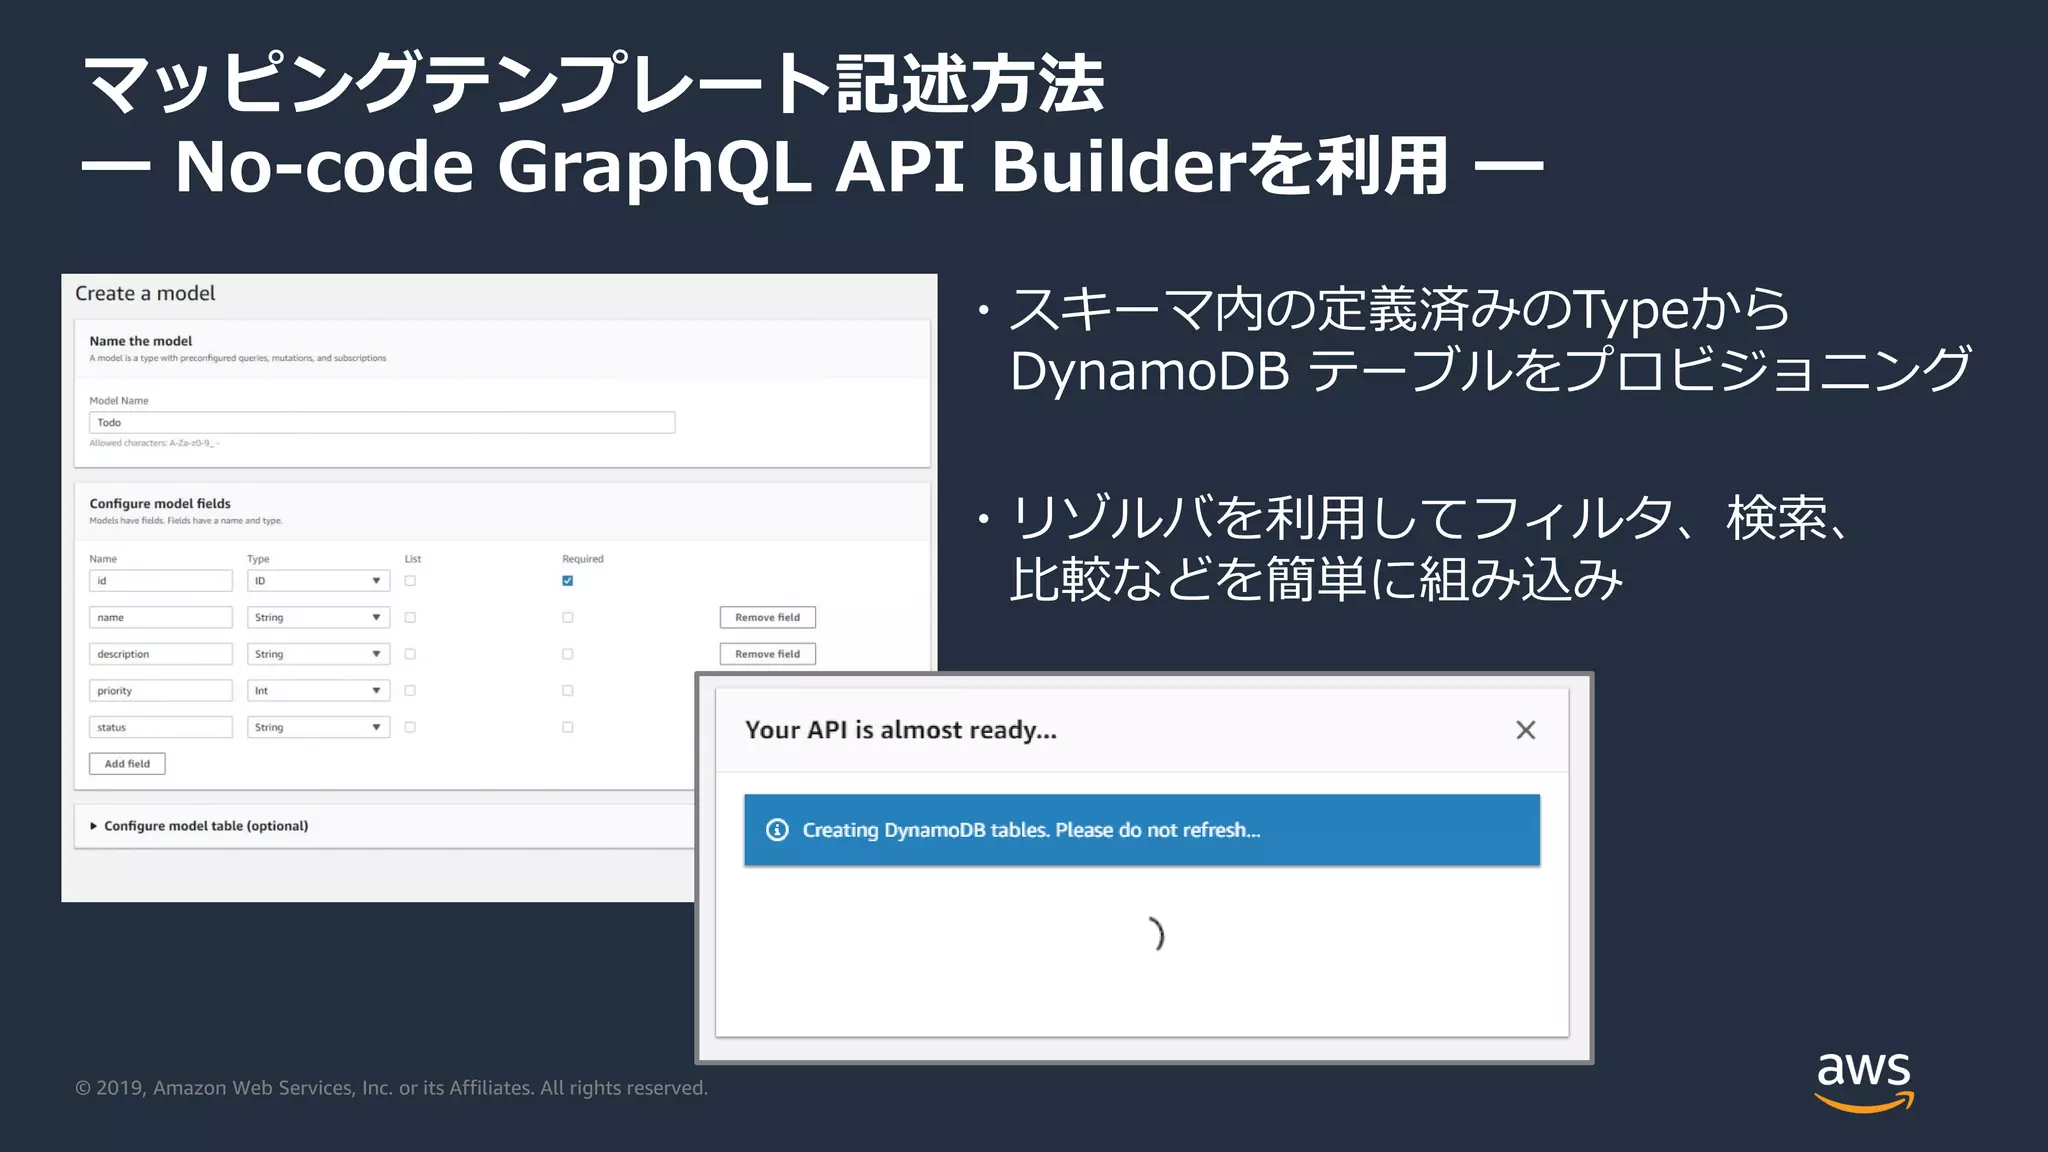
Task: Click the slide title mentioning GraphQL API Builder
Action: (x=812, y=166)
